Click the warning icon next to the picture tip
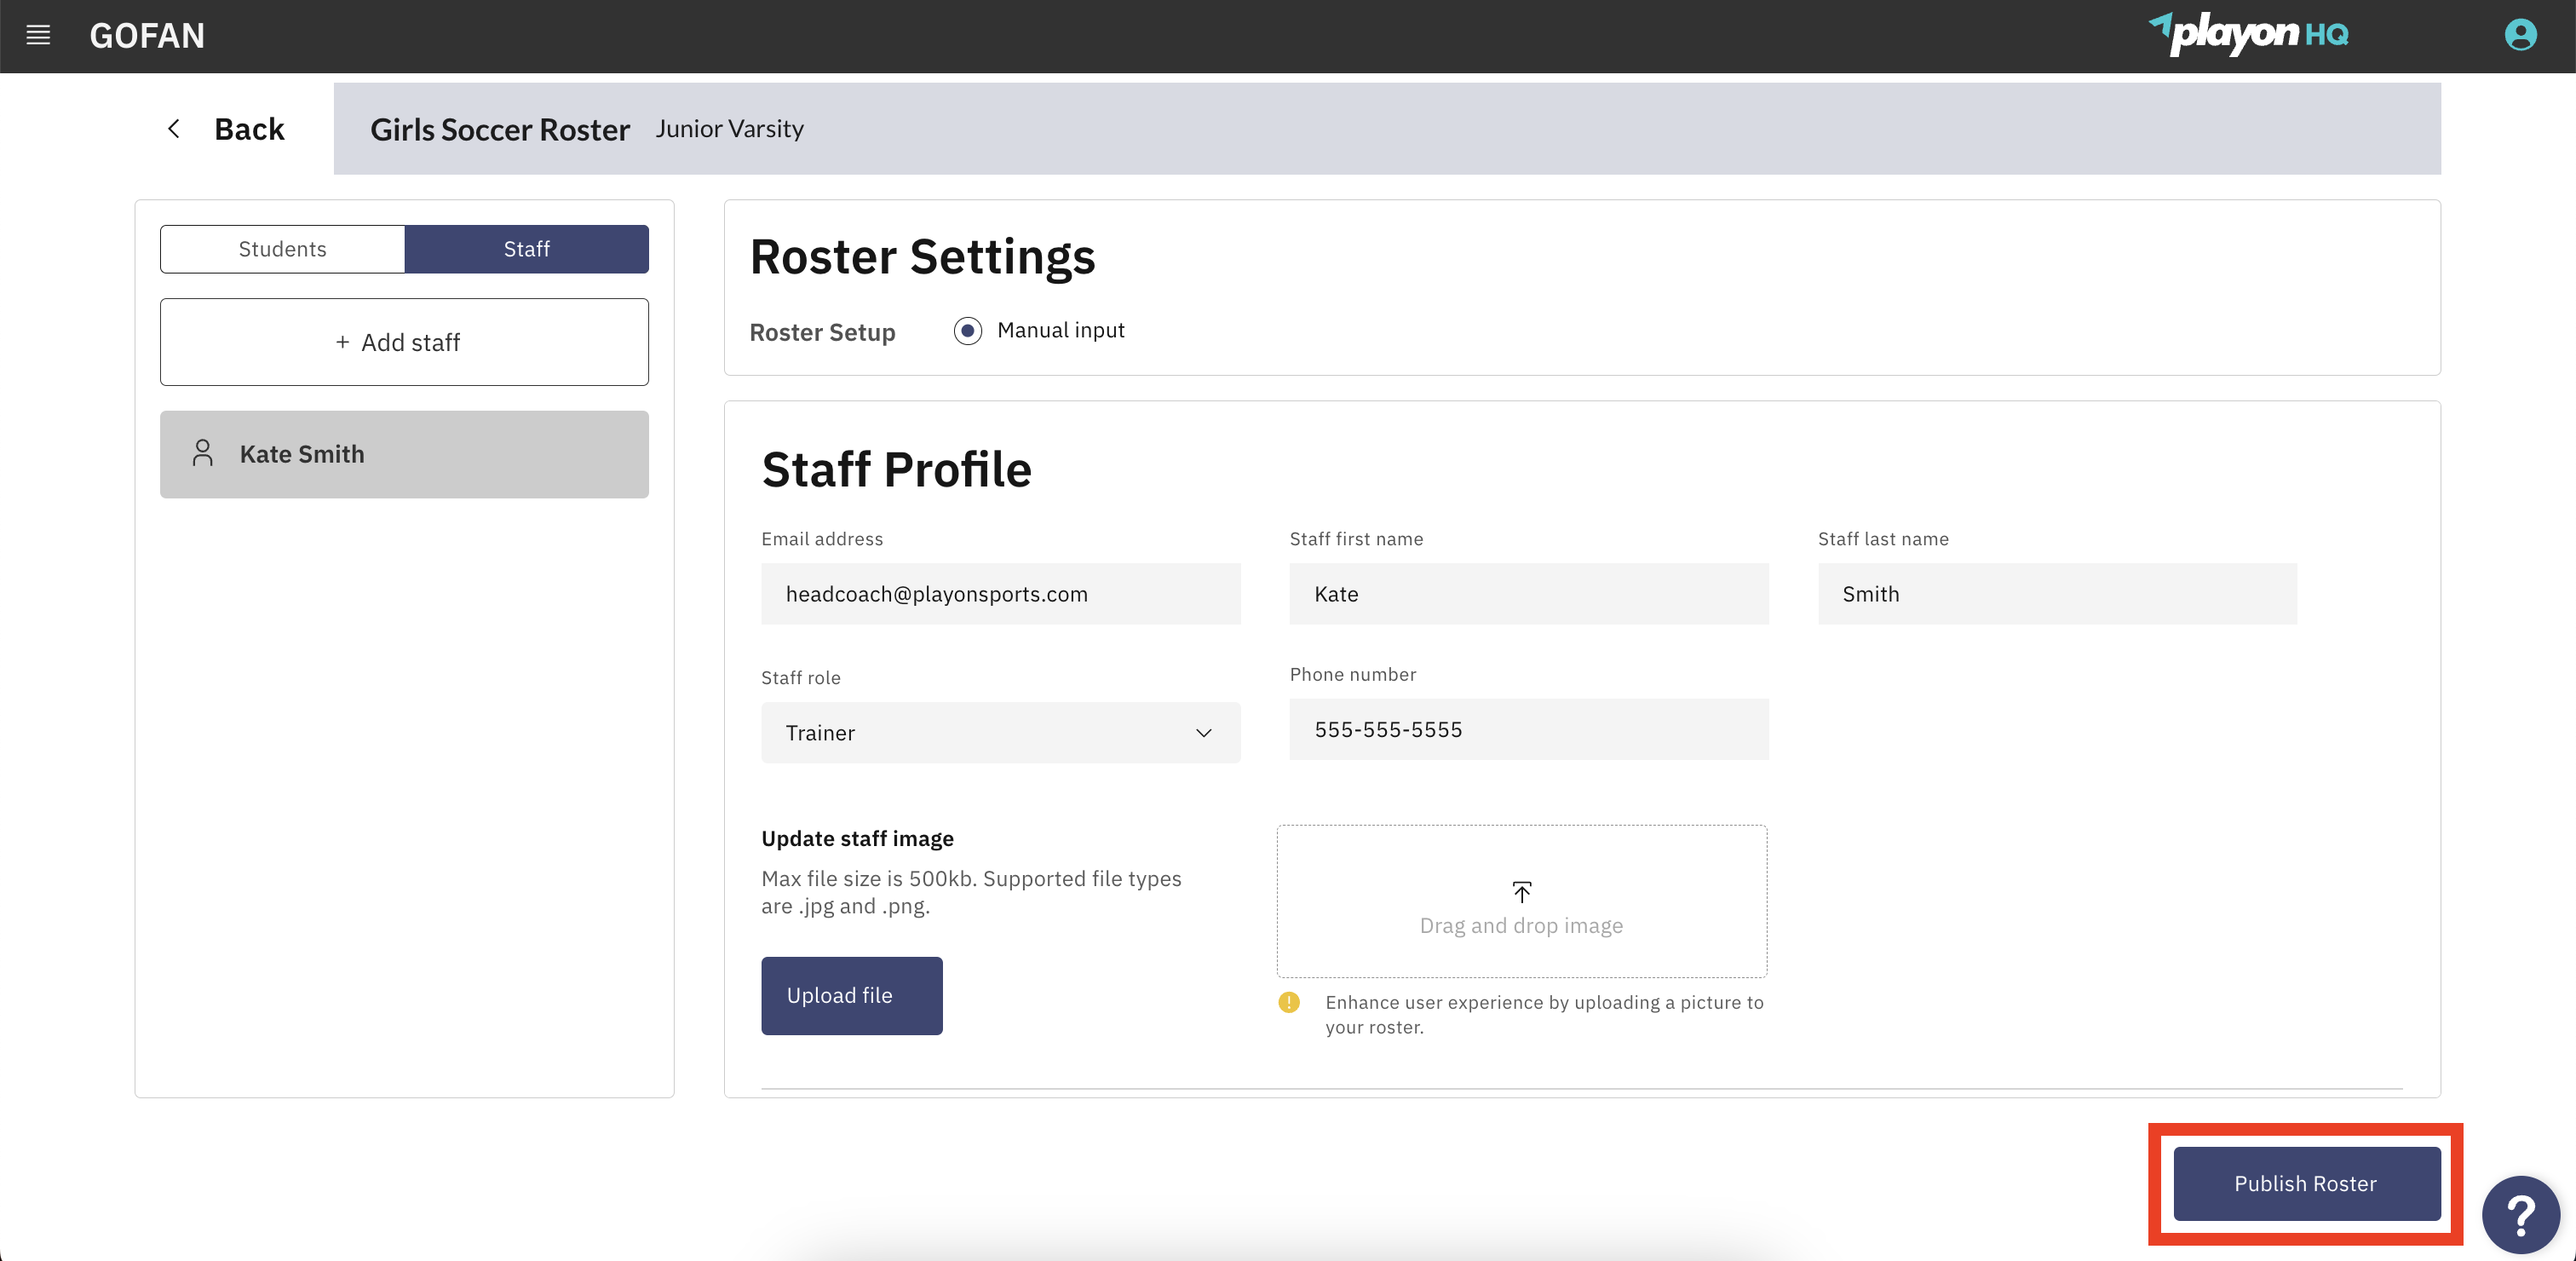 click(1289, 1003)
